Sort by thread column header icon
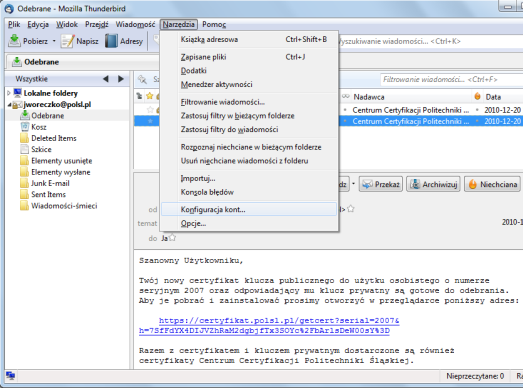The image size is (523, 388). 139,96
